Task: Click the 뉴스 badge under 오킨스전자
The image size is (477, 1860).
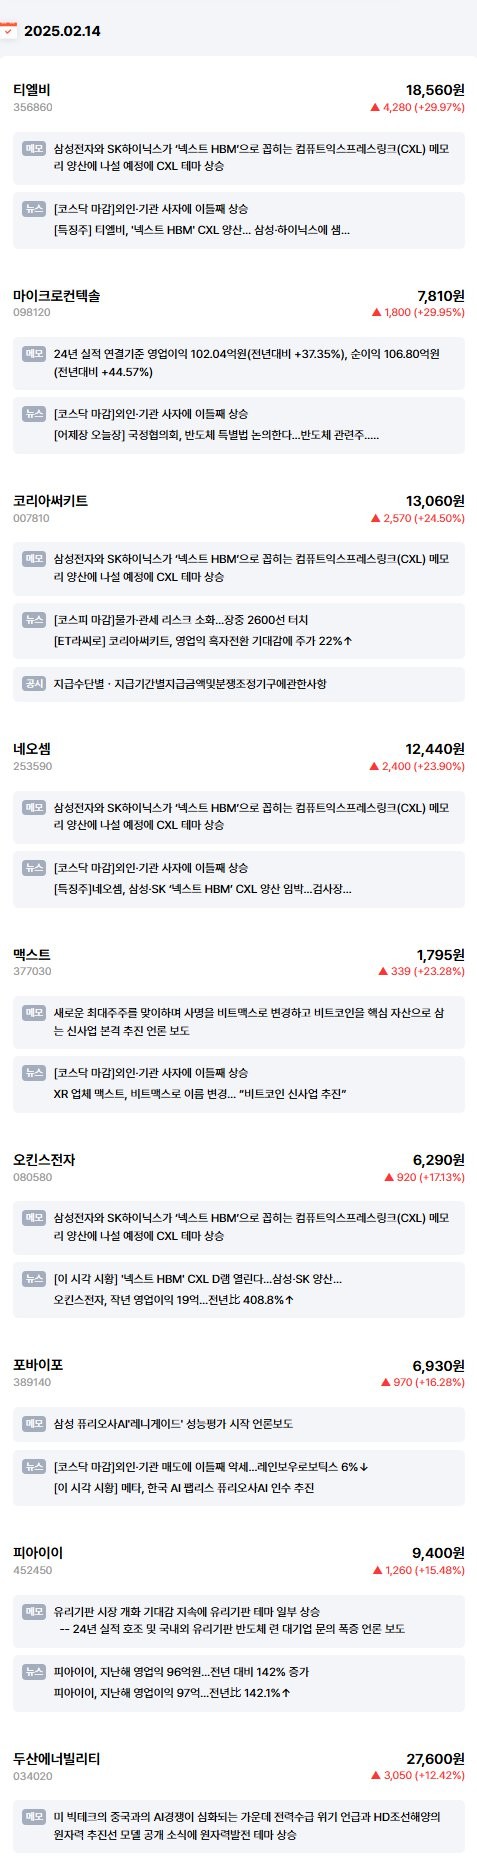Action: coord(34,1278)
